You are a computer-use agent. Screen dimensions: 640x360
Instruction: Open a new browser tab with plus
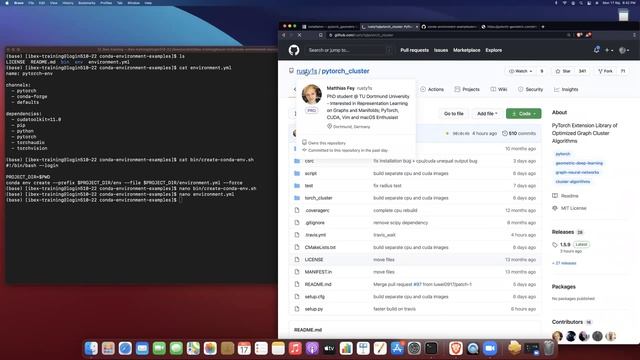543,27
